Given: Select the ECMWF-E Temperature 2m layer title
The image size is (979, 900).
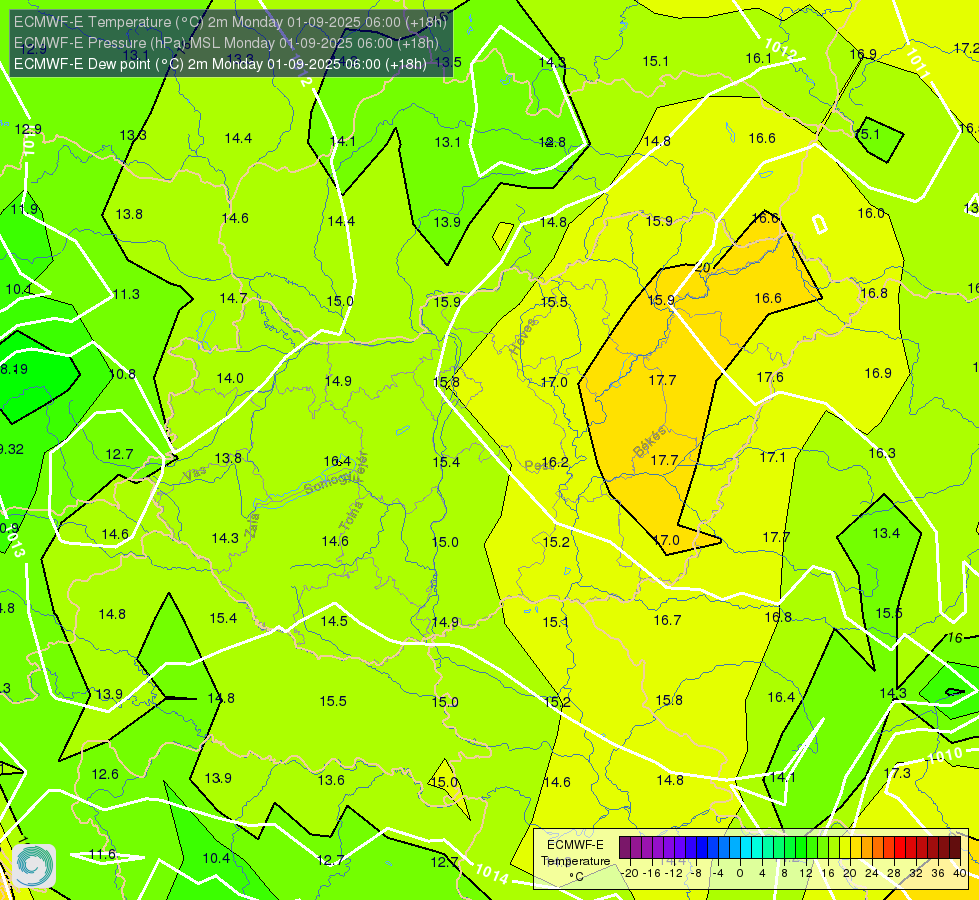Looking at the screenshot, I should coord(230,22).
